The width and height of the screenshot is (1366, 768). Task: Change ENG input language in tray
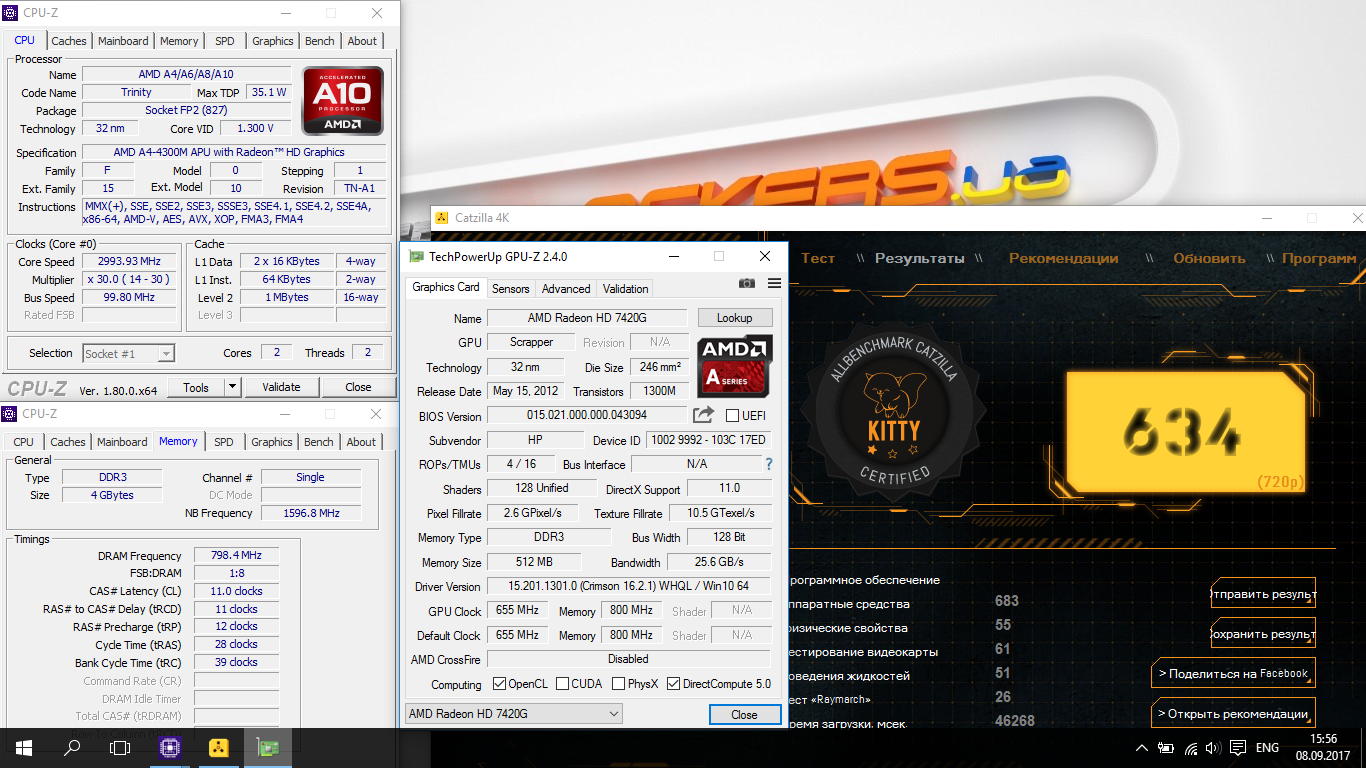[1267, 748]
